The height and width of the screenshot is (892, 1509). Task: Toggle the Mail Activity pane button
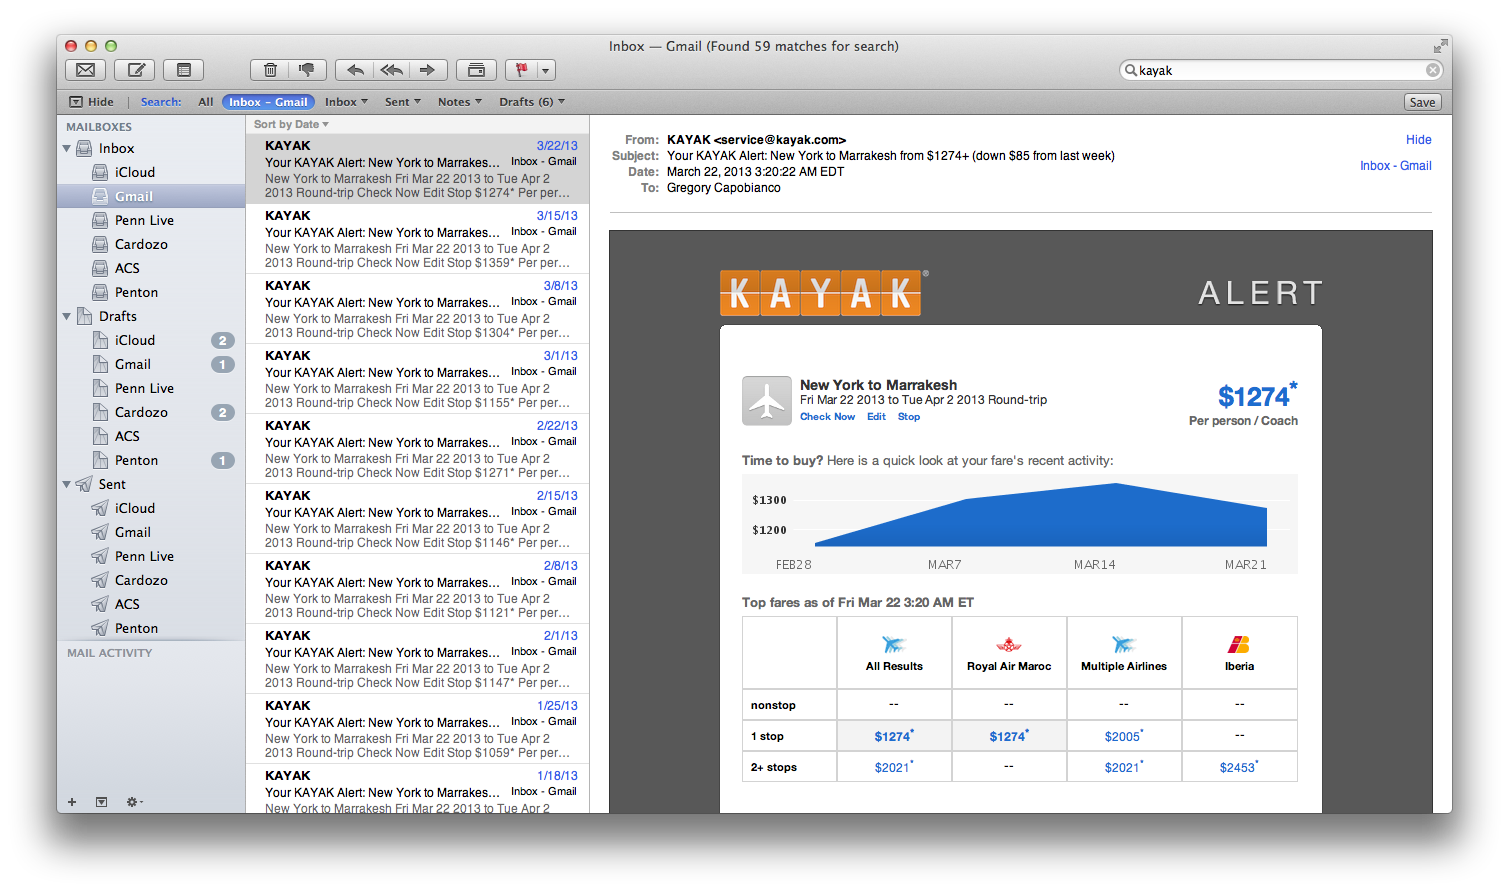(x=101, y=802)
